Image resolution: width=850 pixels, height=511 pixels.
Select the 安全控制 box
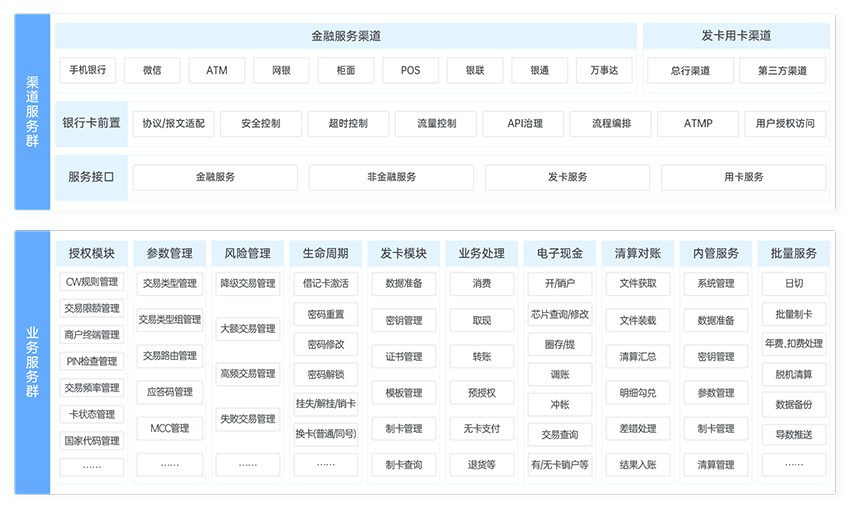261,124
